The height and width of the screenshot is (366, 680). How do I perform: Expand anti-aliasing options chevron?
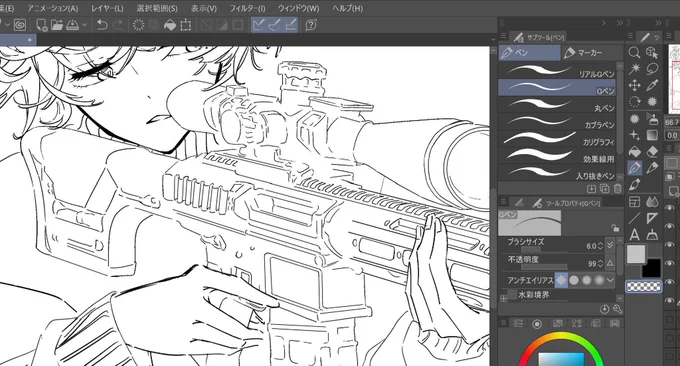pyautogui.click(x=611, y=280)
